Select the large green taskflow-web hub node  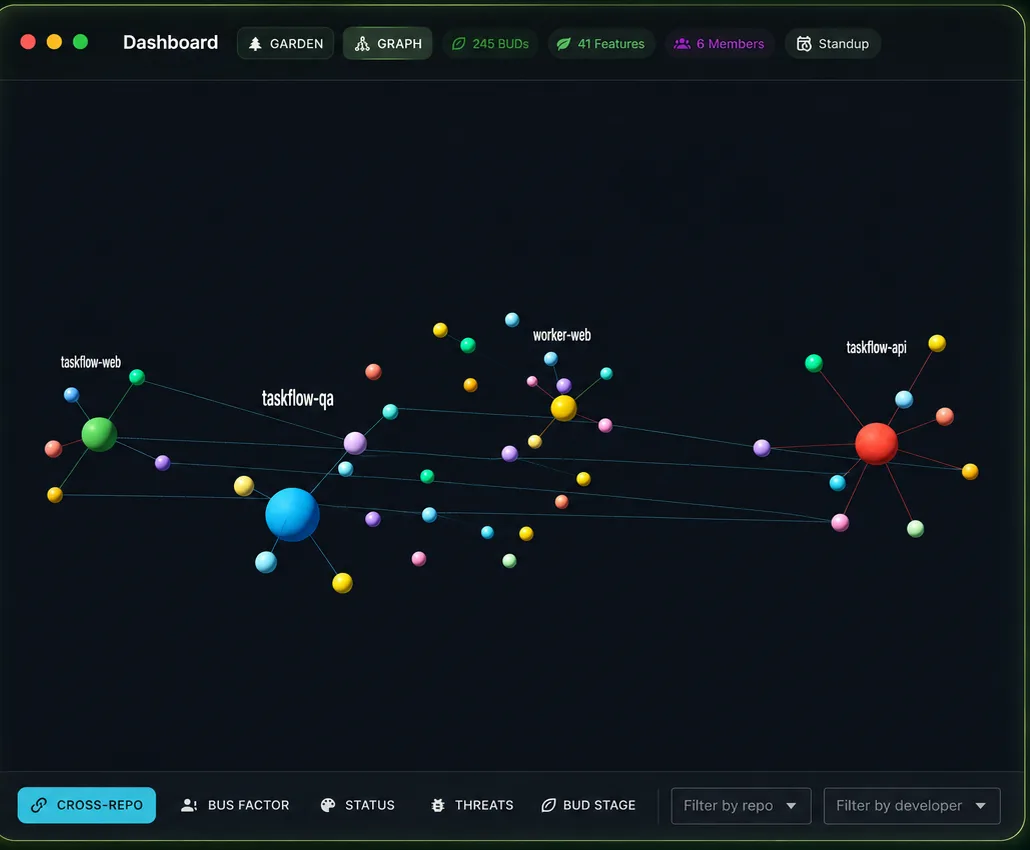pos(99,434)
